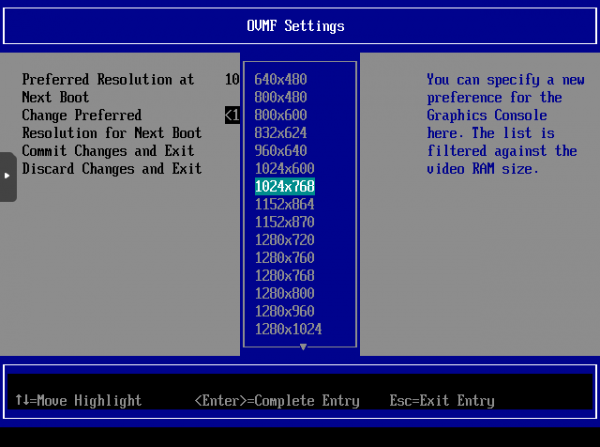Click the Esc=Exit Entry hint
Screen dimensions: 600x447
tap(442, 401)
